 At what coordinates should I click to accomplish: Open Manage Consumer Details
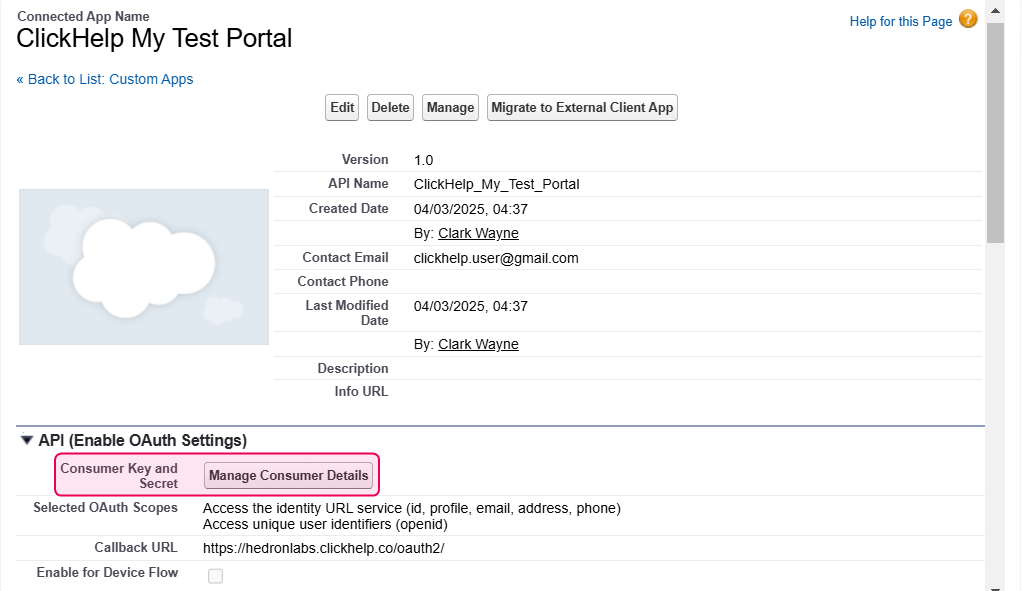(289, 475)
